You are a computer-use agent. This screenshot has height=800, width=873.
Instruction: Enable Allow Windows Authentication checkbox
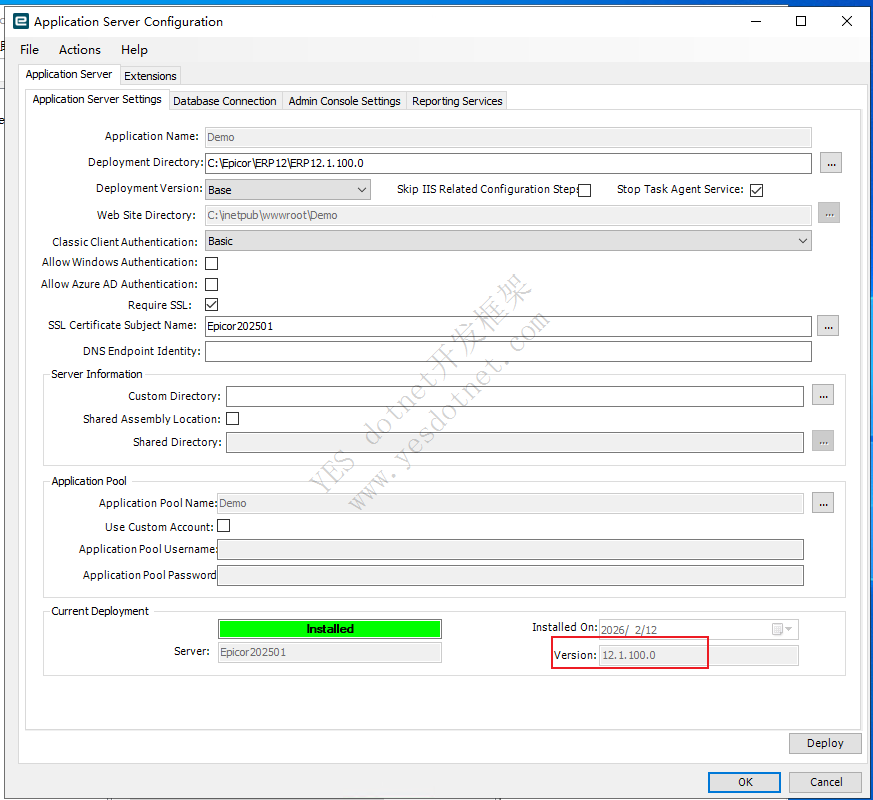click(x=211, y=263)
